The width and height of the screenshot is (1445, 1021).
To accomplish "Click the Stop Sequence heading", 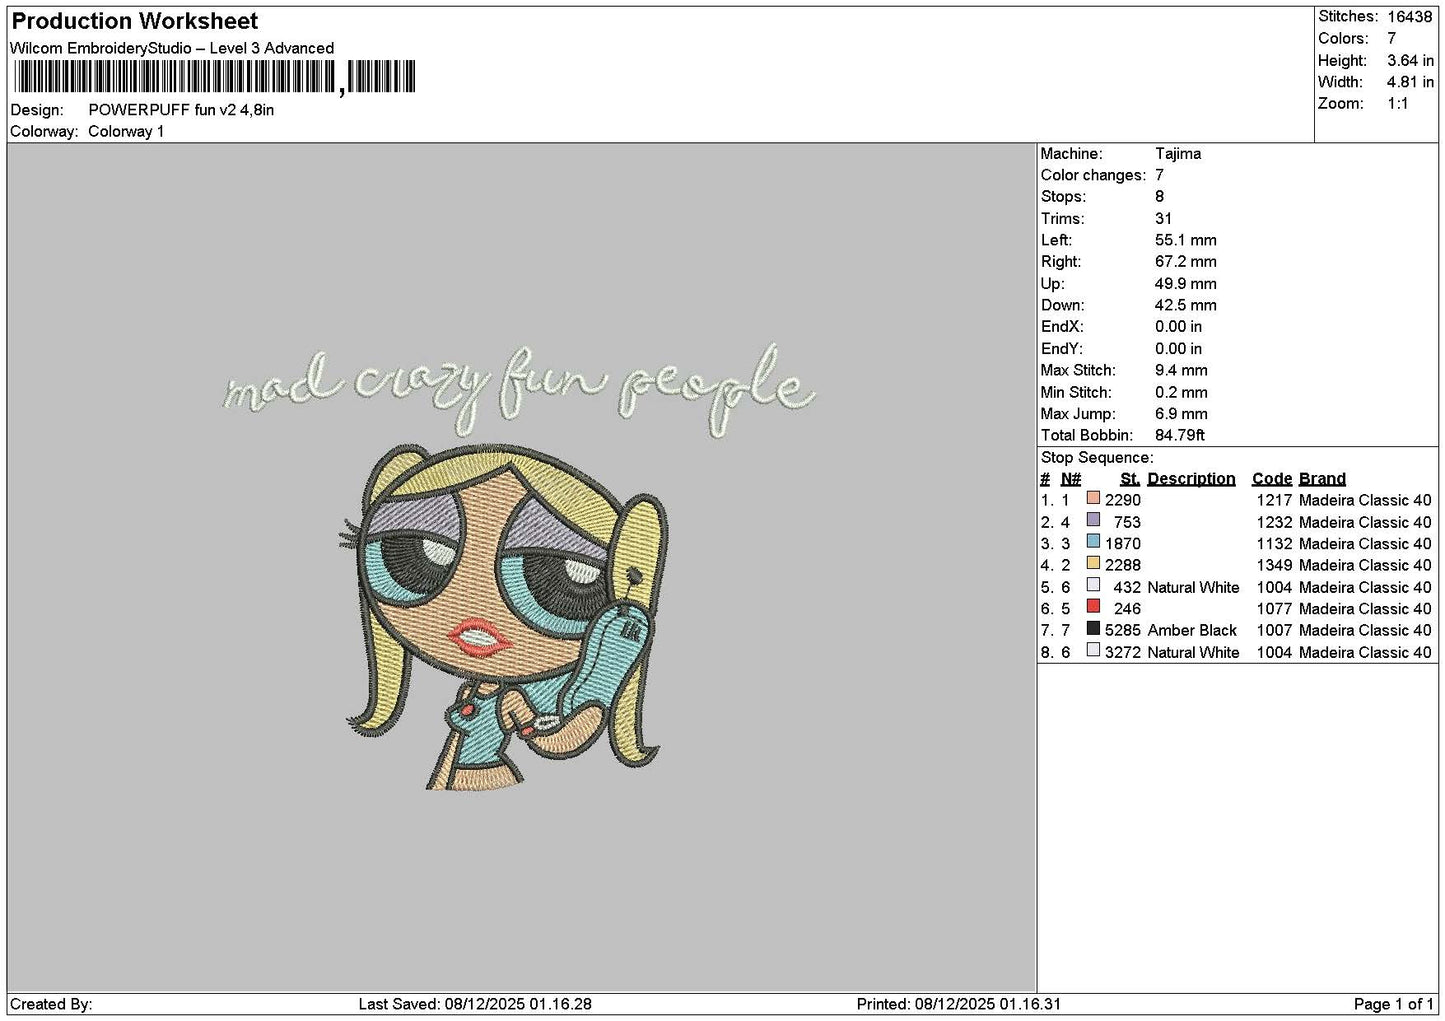I will point(1096,458).
